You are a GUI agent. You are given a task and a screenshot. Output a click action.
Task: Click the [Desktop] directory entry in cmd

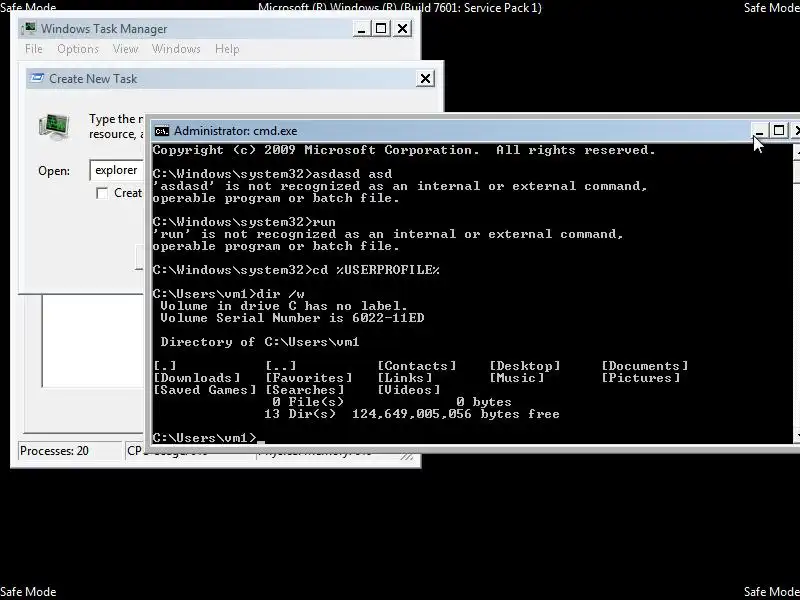525,366
